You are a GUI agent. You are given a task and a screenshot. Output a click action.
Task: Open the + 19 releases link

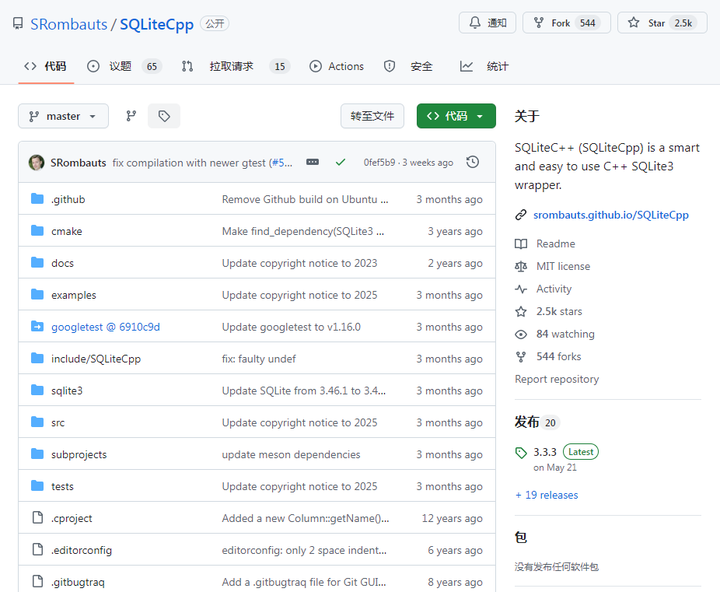(546, 495)
